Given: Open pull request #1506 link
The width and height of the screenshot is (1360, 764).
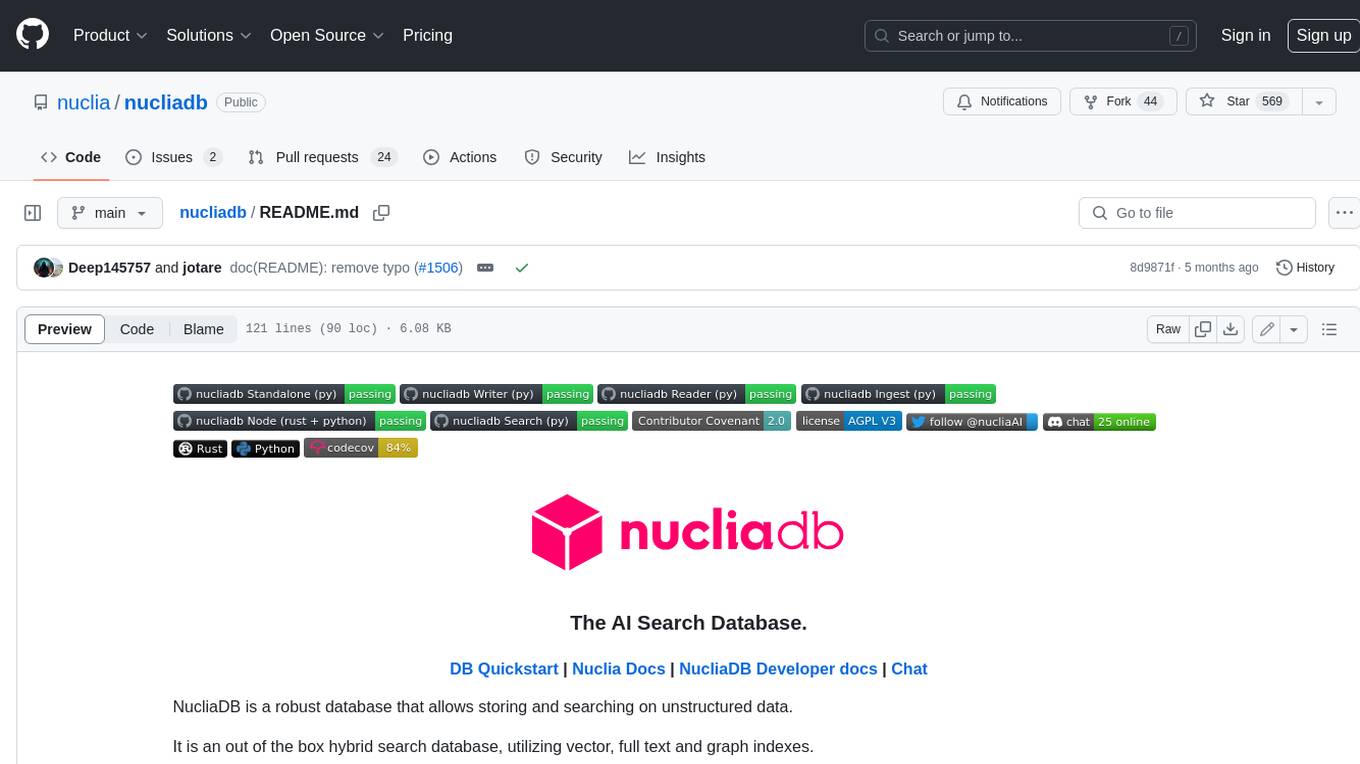Looking at the screenshot, I should pyautogui.click(x=438, y=268).
